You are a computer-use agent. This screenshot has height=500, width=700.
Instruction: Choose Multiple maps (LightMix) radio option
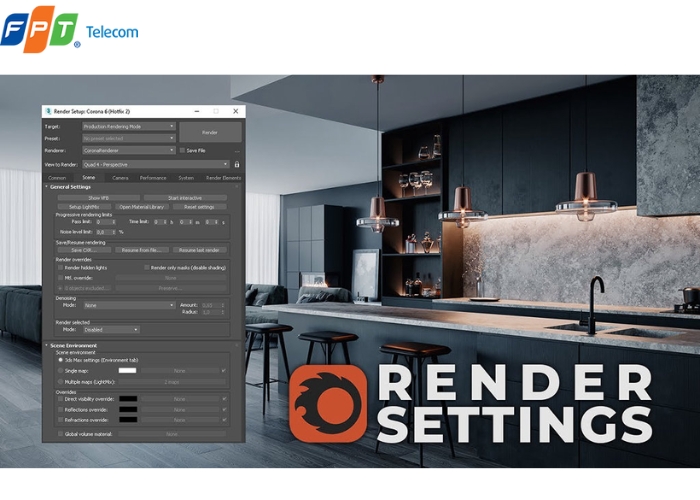(60, 382)
